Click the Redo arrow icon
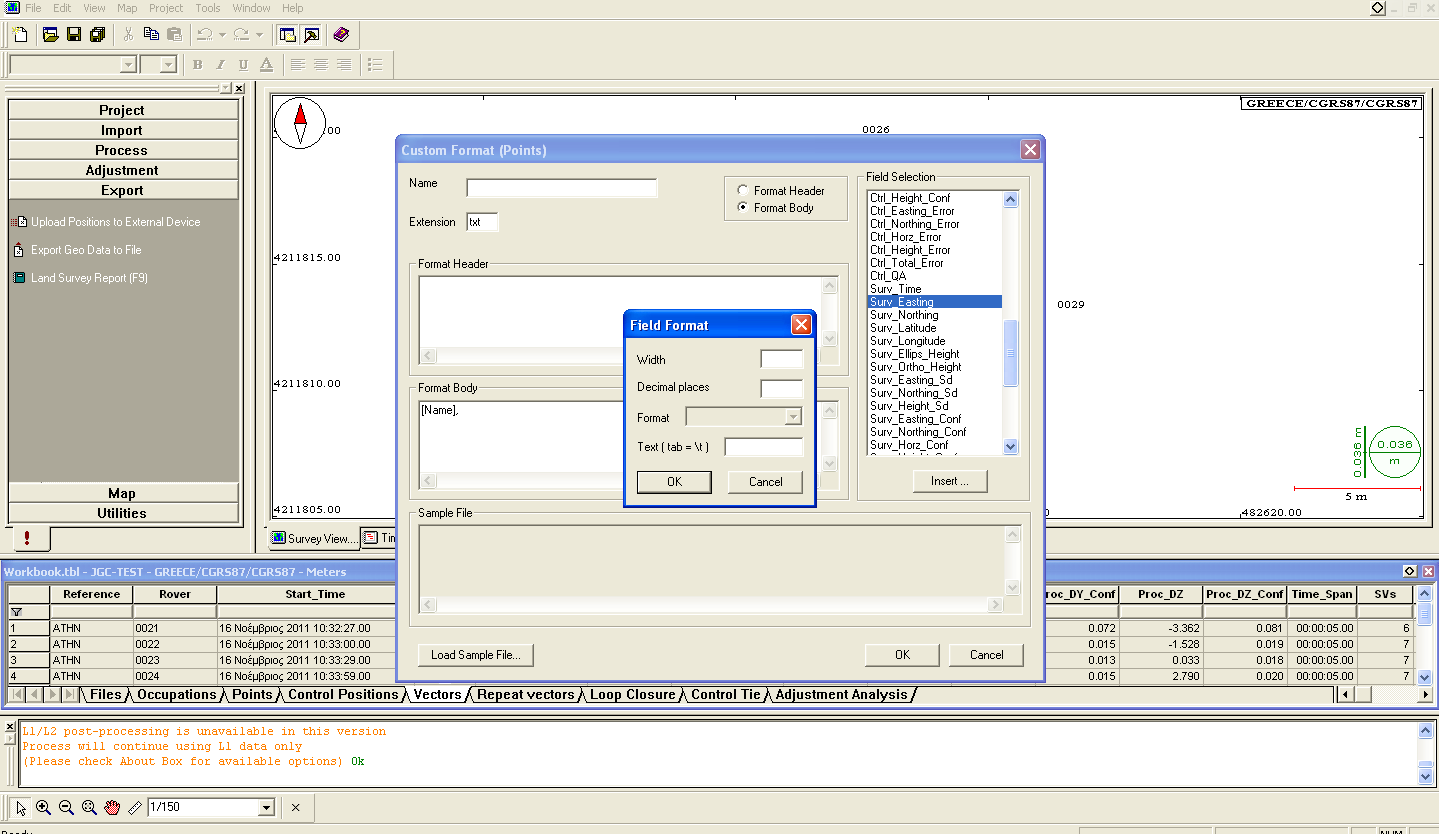The image size is (1439, 834). [x=241, y=35]
